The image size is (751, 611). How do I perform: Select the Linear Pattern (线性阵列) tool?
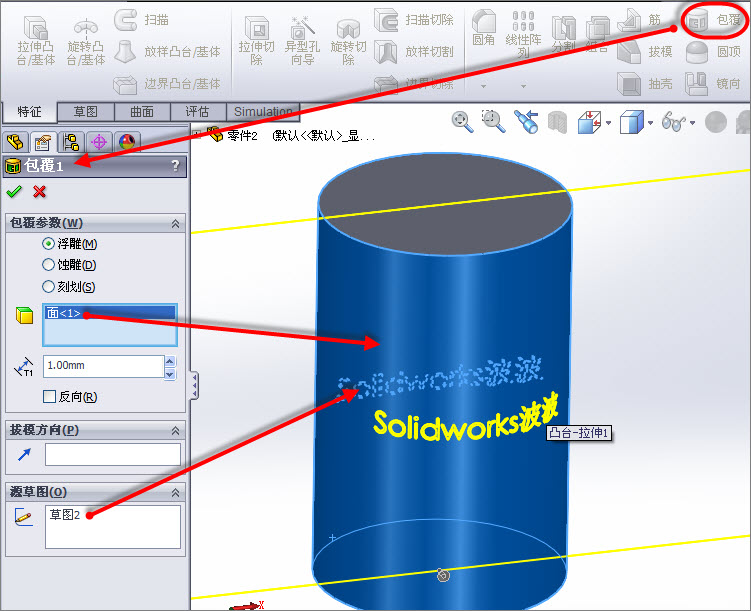[x=523, y=34]
